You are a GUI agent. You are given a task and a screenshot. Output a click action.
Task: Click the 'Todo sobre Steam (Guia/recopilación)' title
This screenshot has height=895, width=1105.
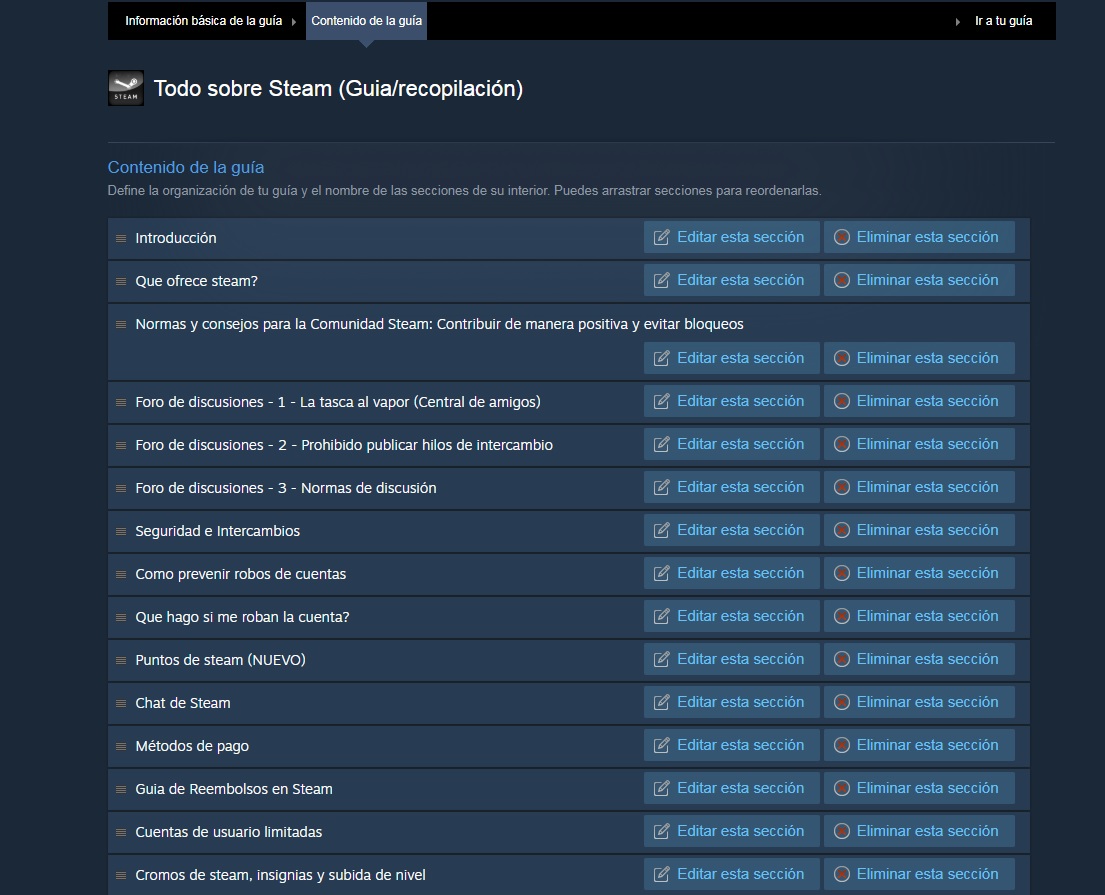338,89
